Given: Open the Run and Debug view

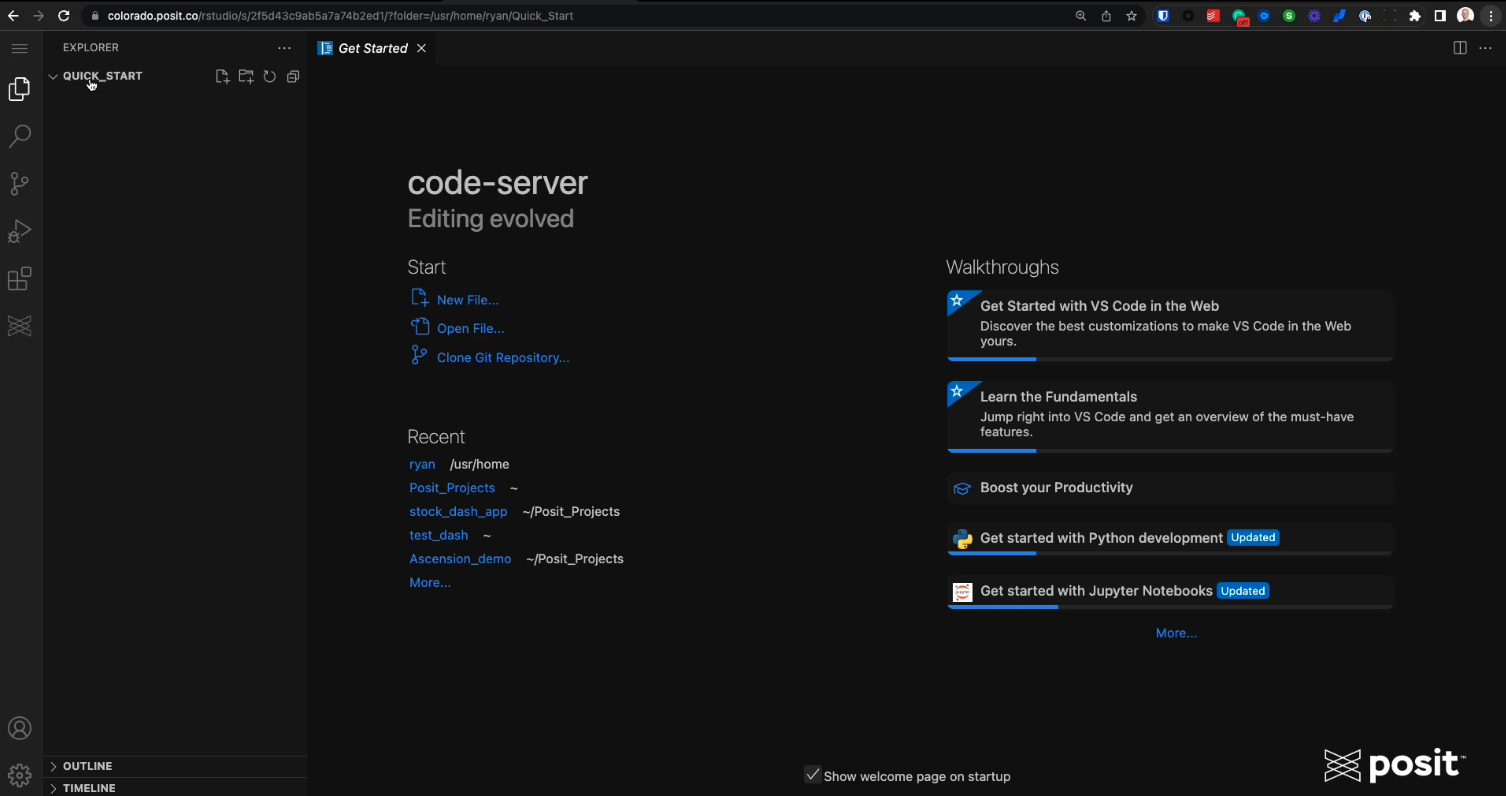Looking at the screenshot, I should 20,231.
